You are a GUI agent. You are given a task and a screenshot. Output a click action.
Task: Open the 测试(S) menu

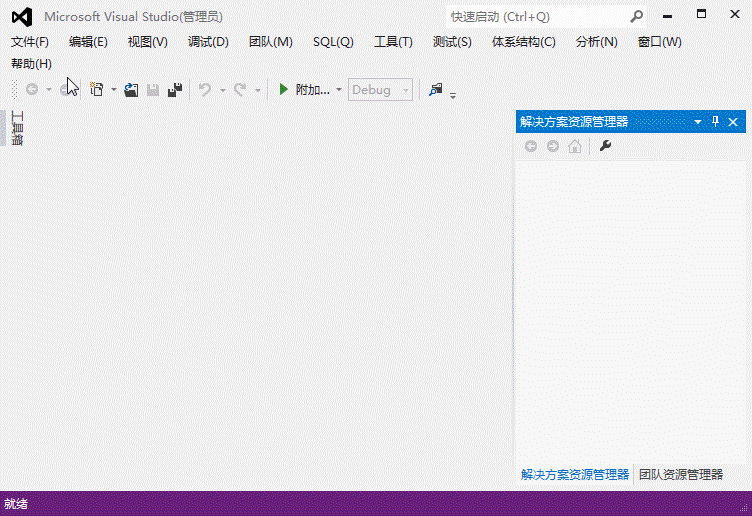pos(452,42)
